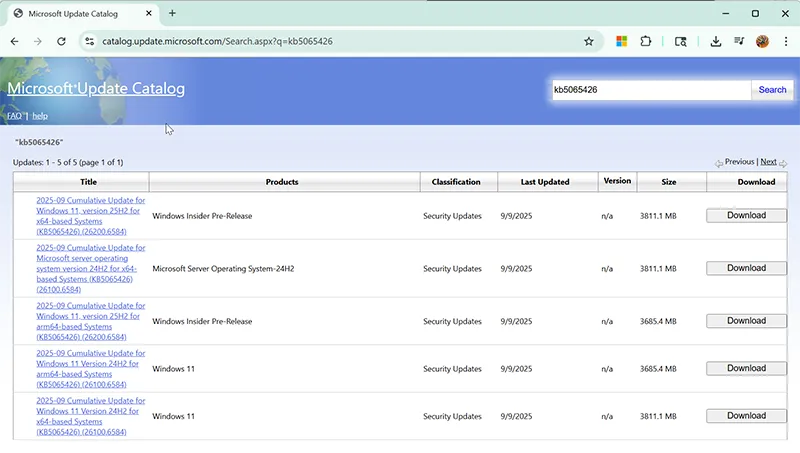Image resolution: width=800 pixels, height=453 pixels.
Task: Open the help link
Action: 40,116
